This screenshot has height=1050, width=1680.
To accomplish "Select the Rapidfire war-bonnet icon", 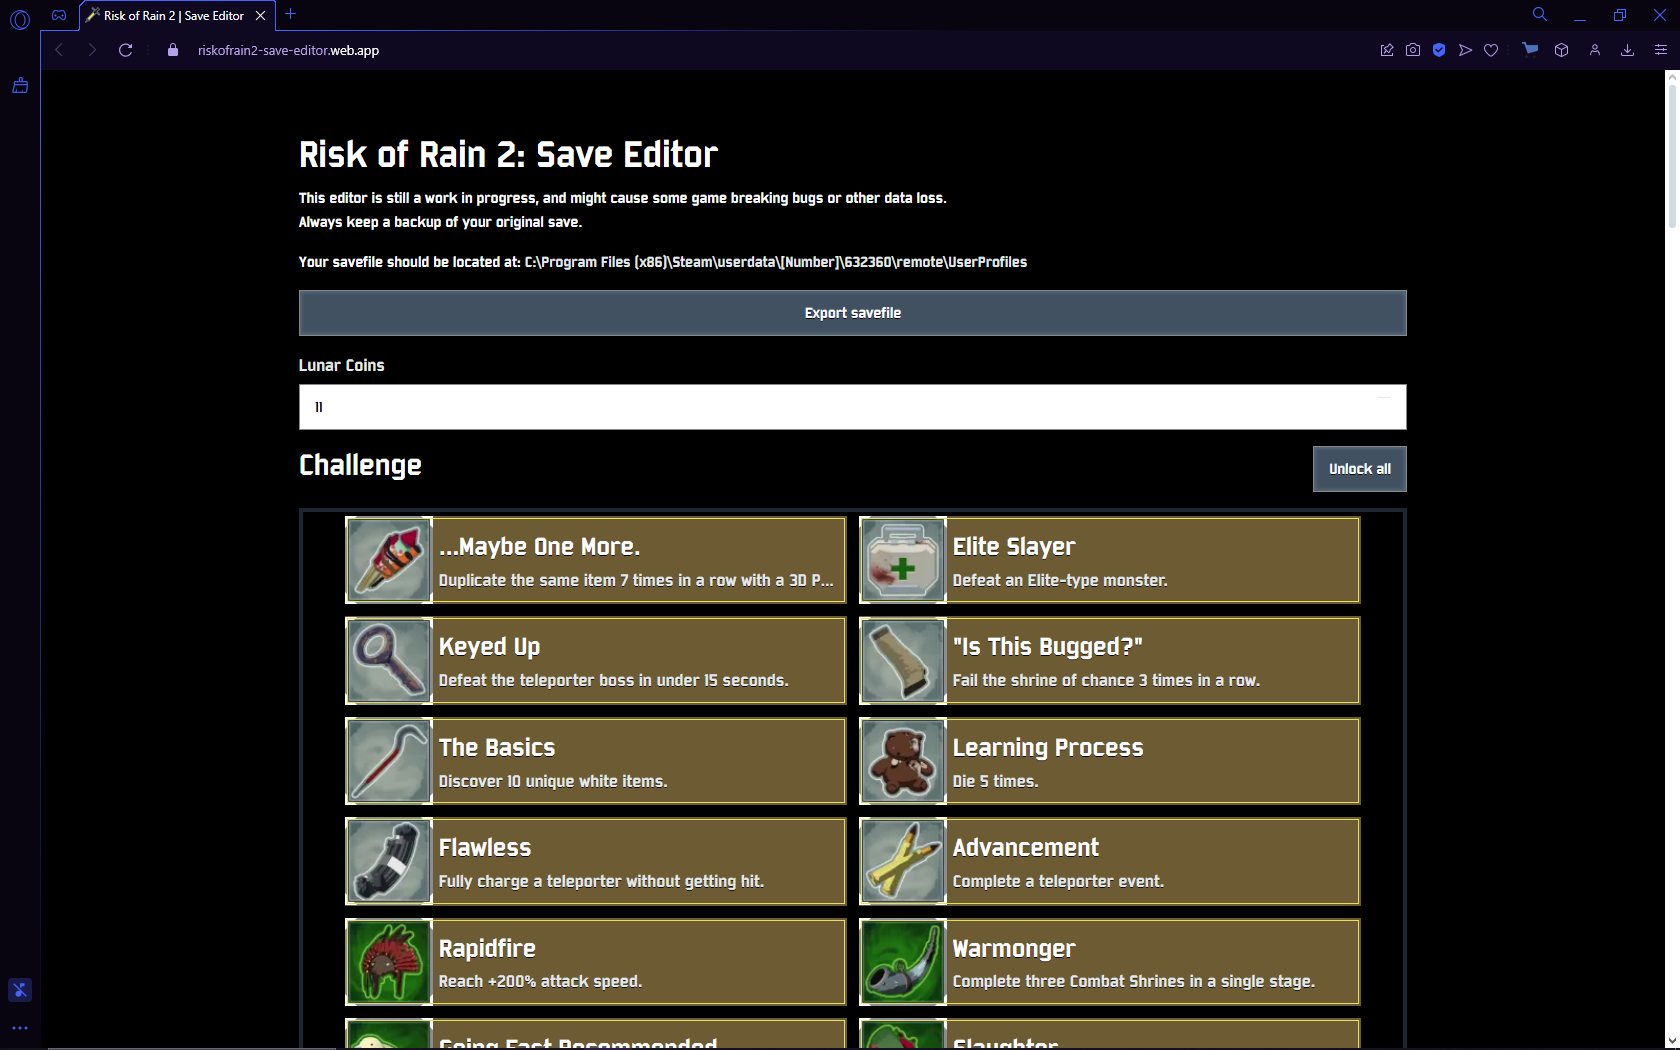I will pos(389,962).
